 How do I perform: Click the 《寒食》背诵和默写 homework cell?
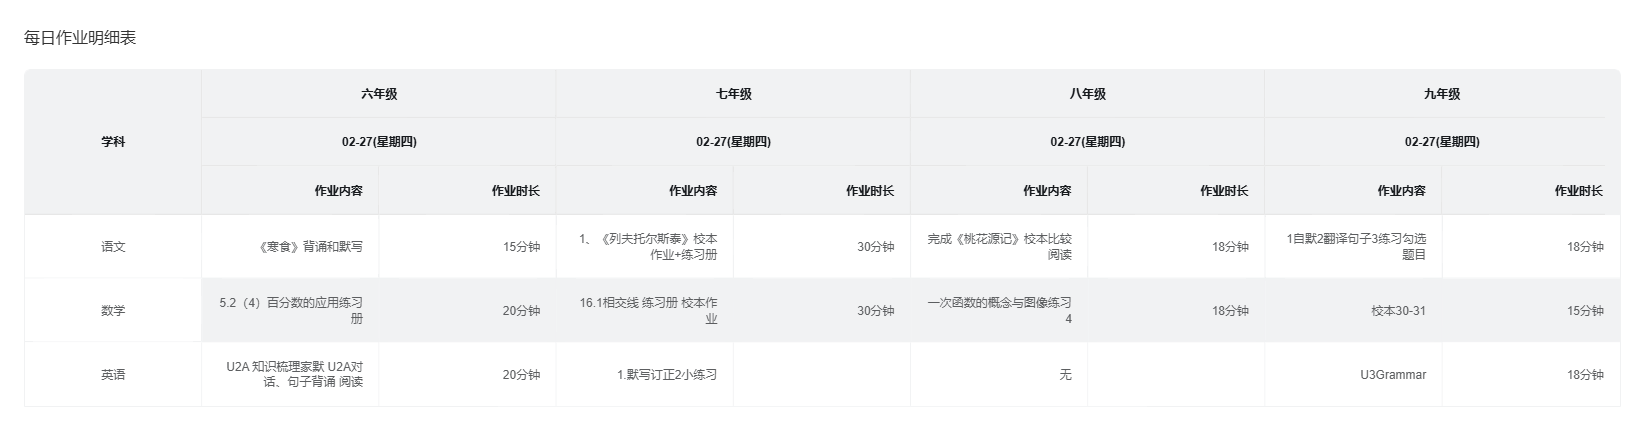point(310,246)
